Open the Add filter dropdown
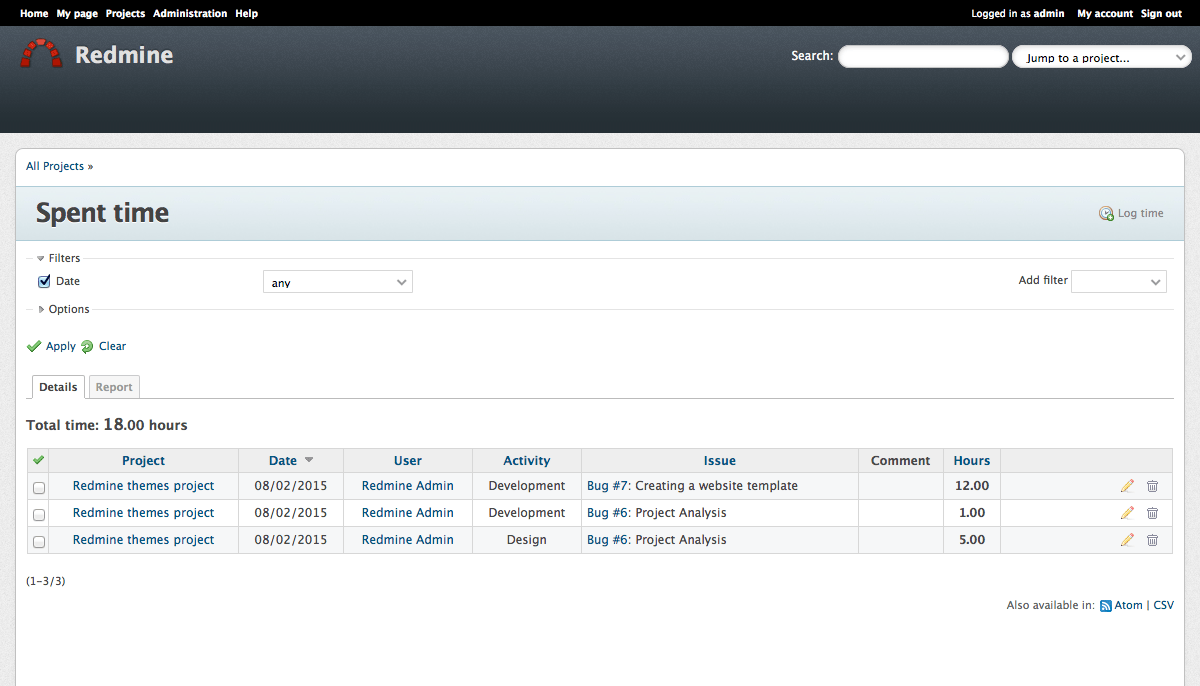Viewport: 1200px width, 686px height. (1119, 282)
